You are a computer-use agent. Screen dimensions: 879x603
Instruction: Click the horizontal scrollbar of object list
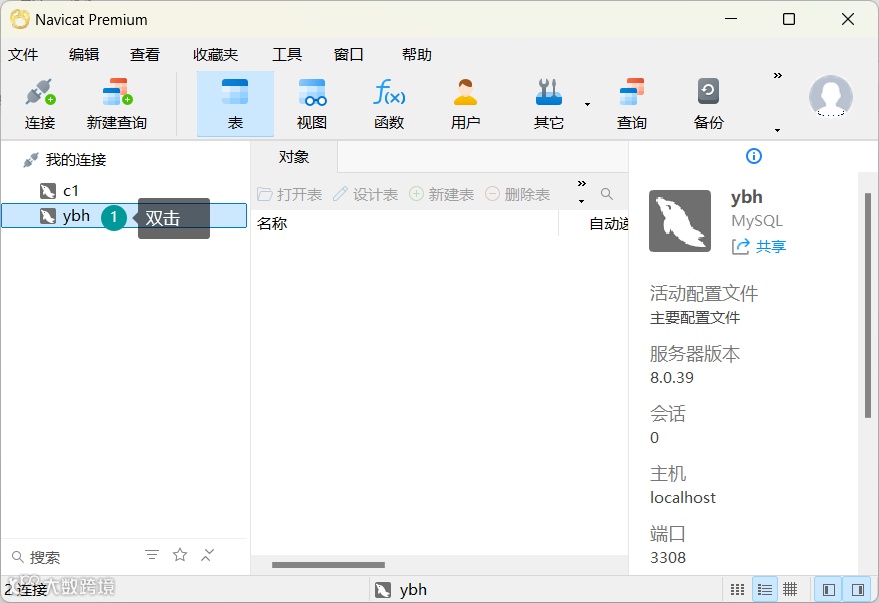coord(329,565)
